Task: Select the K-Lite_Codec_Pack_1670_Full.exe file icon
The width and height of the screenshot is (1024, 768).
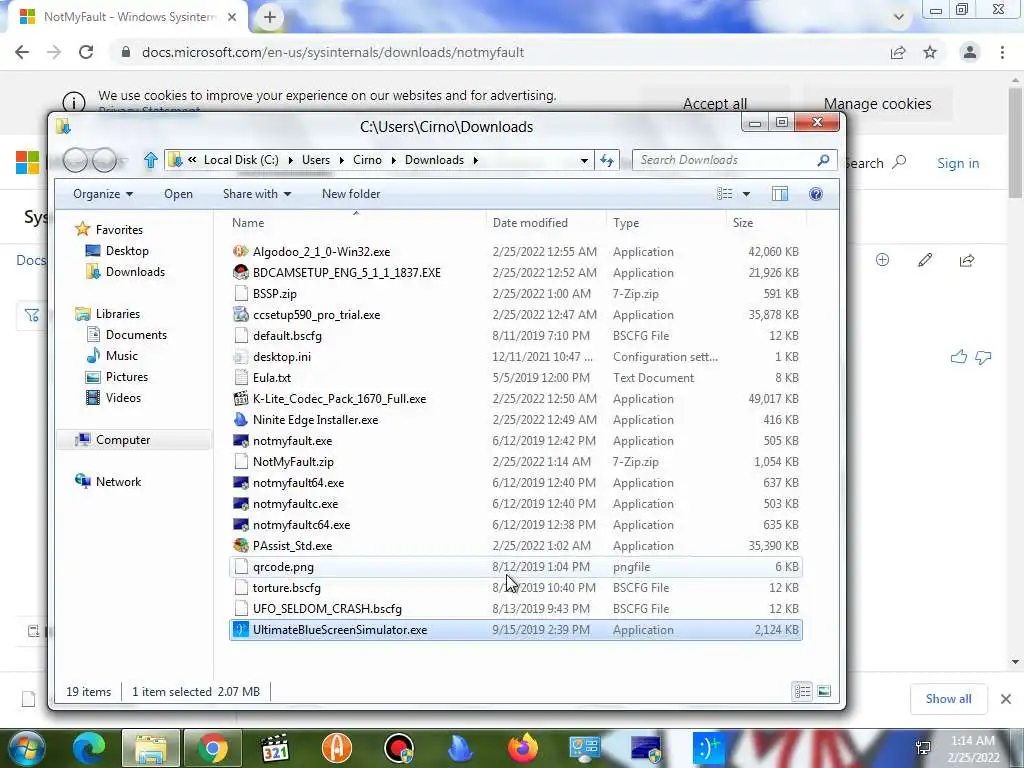Action: click(x=240, y=398)
